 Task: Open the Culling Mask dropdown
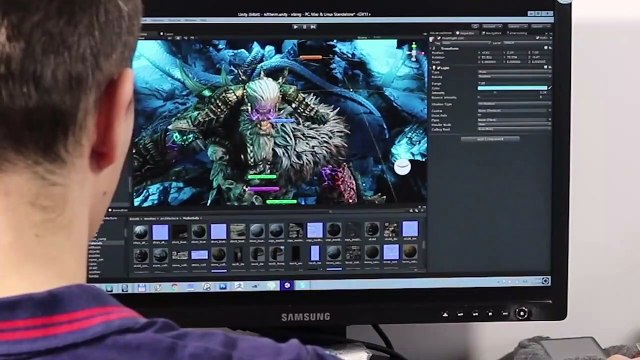coord(515,129)
